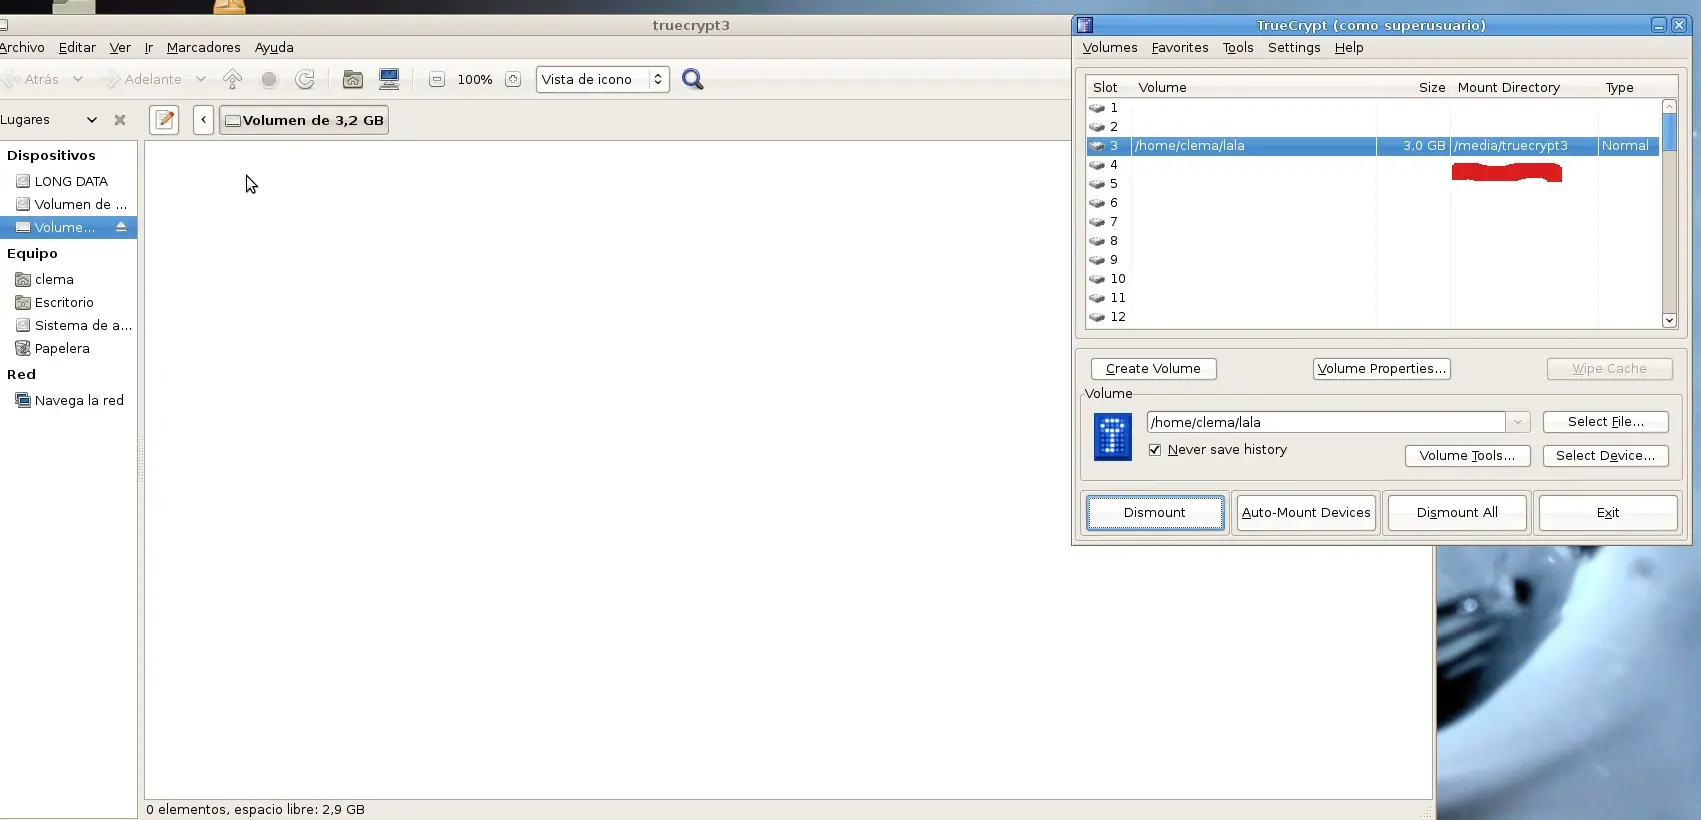
Task: Open the home folder icon in toolbar
Action: tap(353, 79)
